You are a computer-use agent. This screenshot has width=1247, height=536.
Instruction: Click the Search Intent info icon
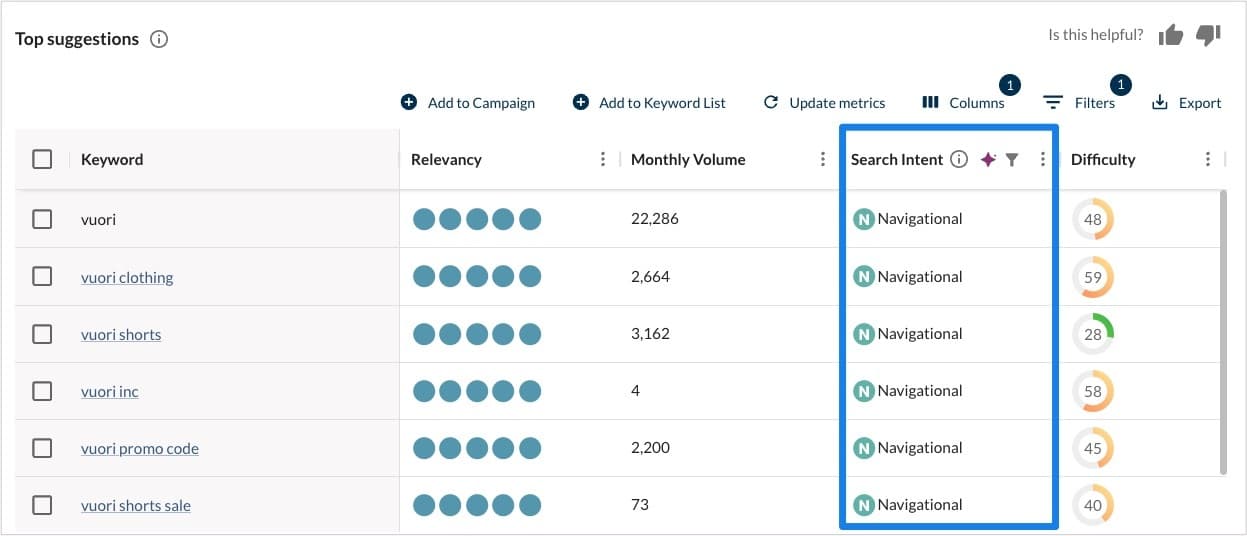[959, 159]
